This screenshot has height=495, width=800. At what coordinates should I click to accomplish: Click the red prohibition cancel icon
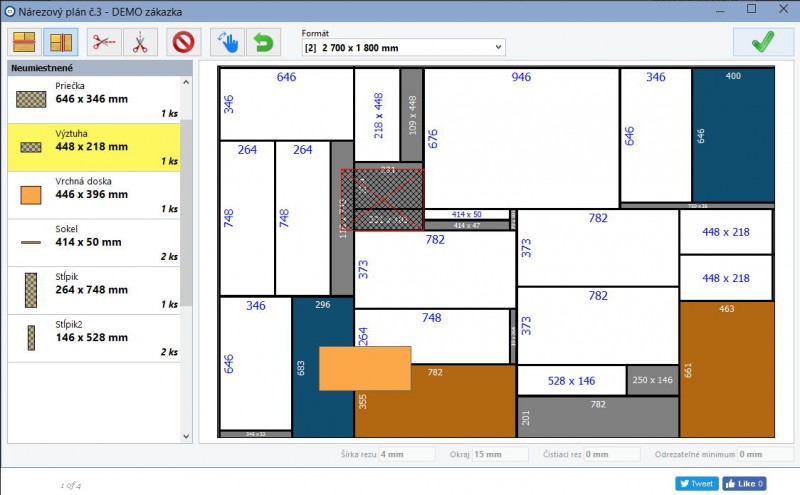pos(183,42)
